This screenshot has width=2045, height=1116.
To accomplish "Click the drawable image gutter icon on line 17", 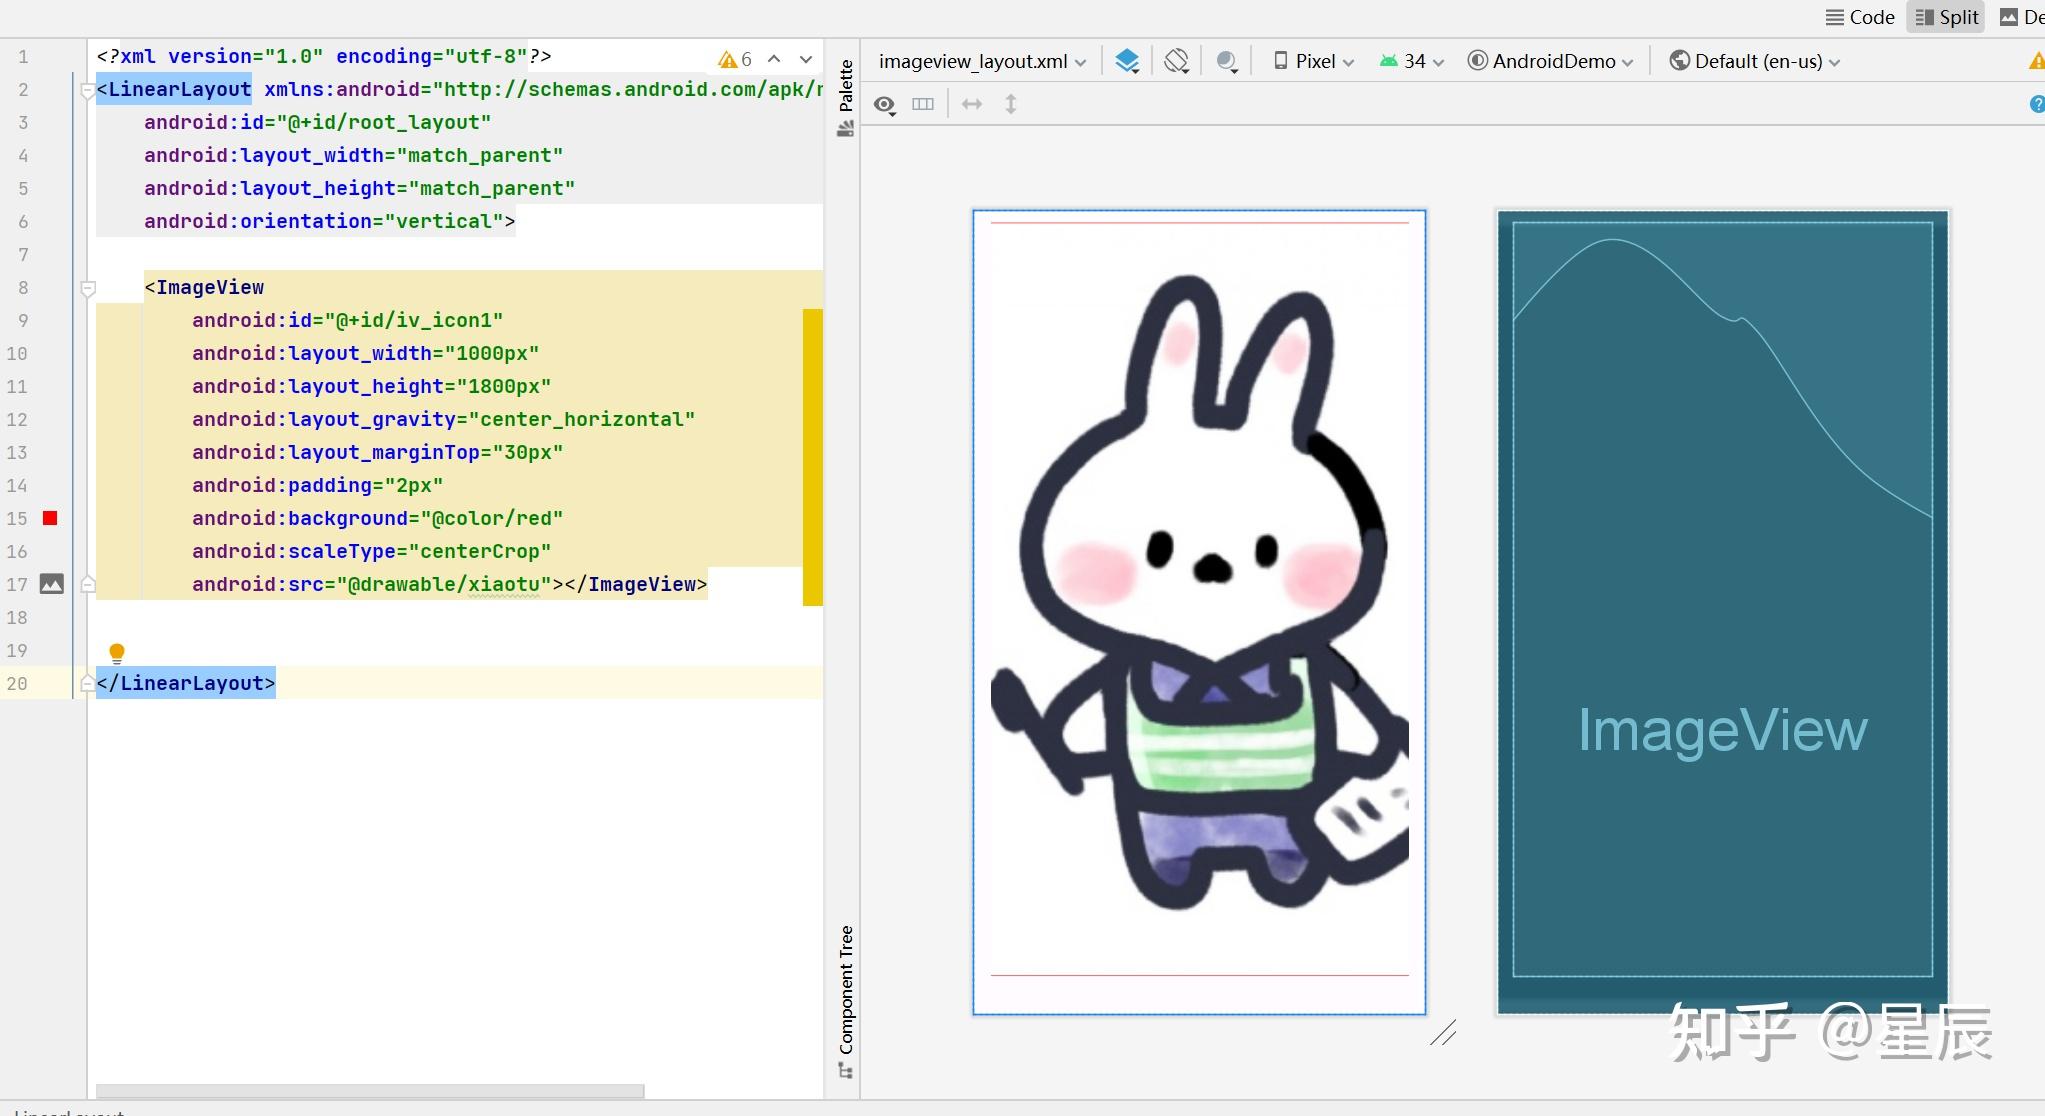I will [x=51, y=584].
